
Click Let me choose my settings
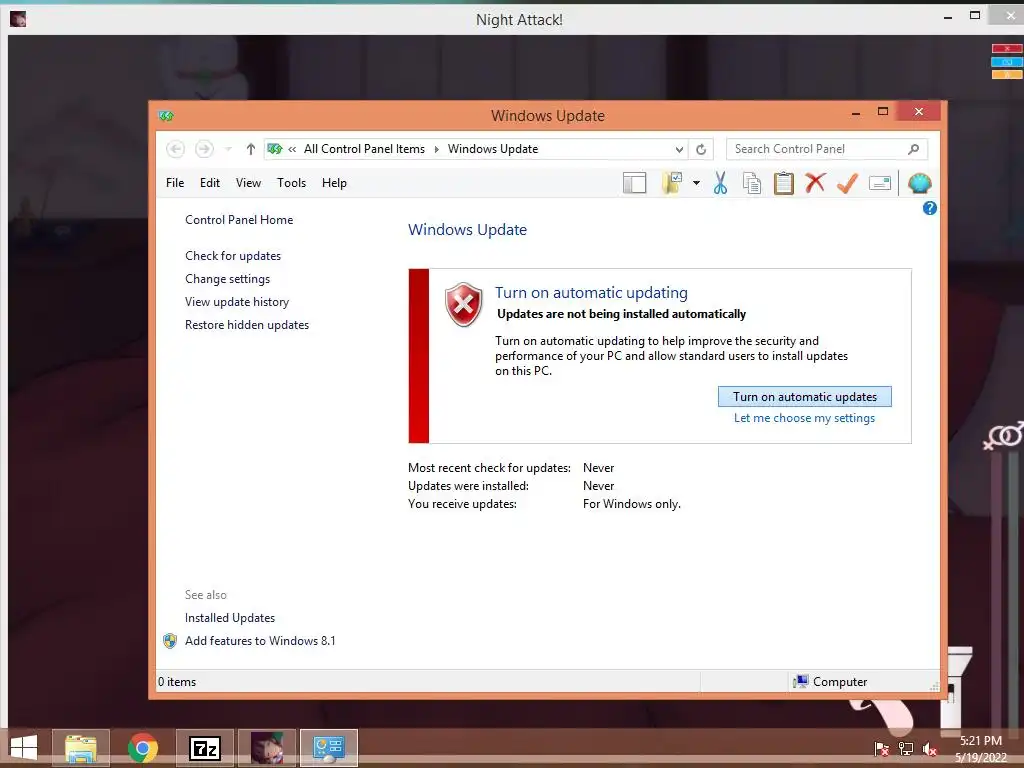(805, 418)
